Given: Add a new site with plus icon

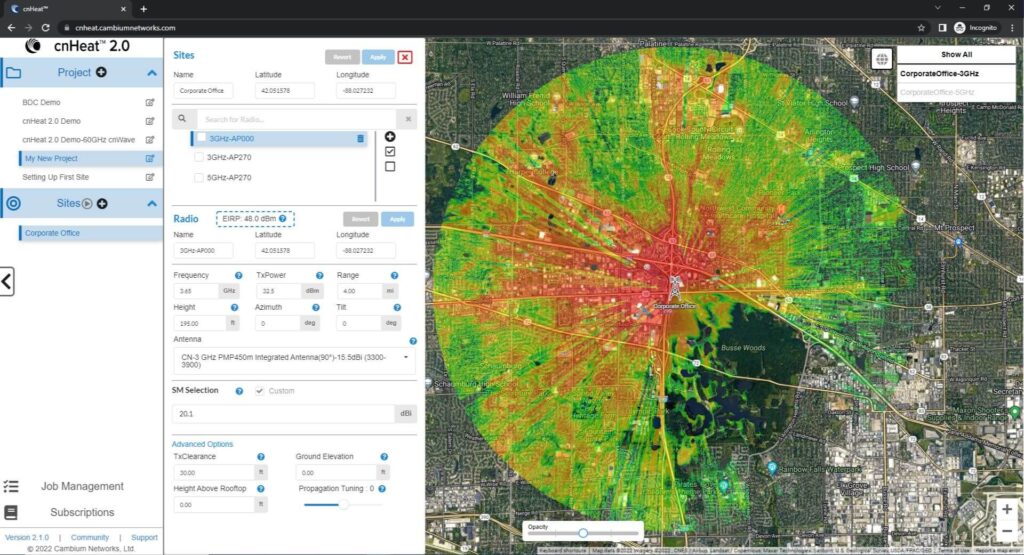Looking at the screenshot, I should coord(102,204).
